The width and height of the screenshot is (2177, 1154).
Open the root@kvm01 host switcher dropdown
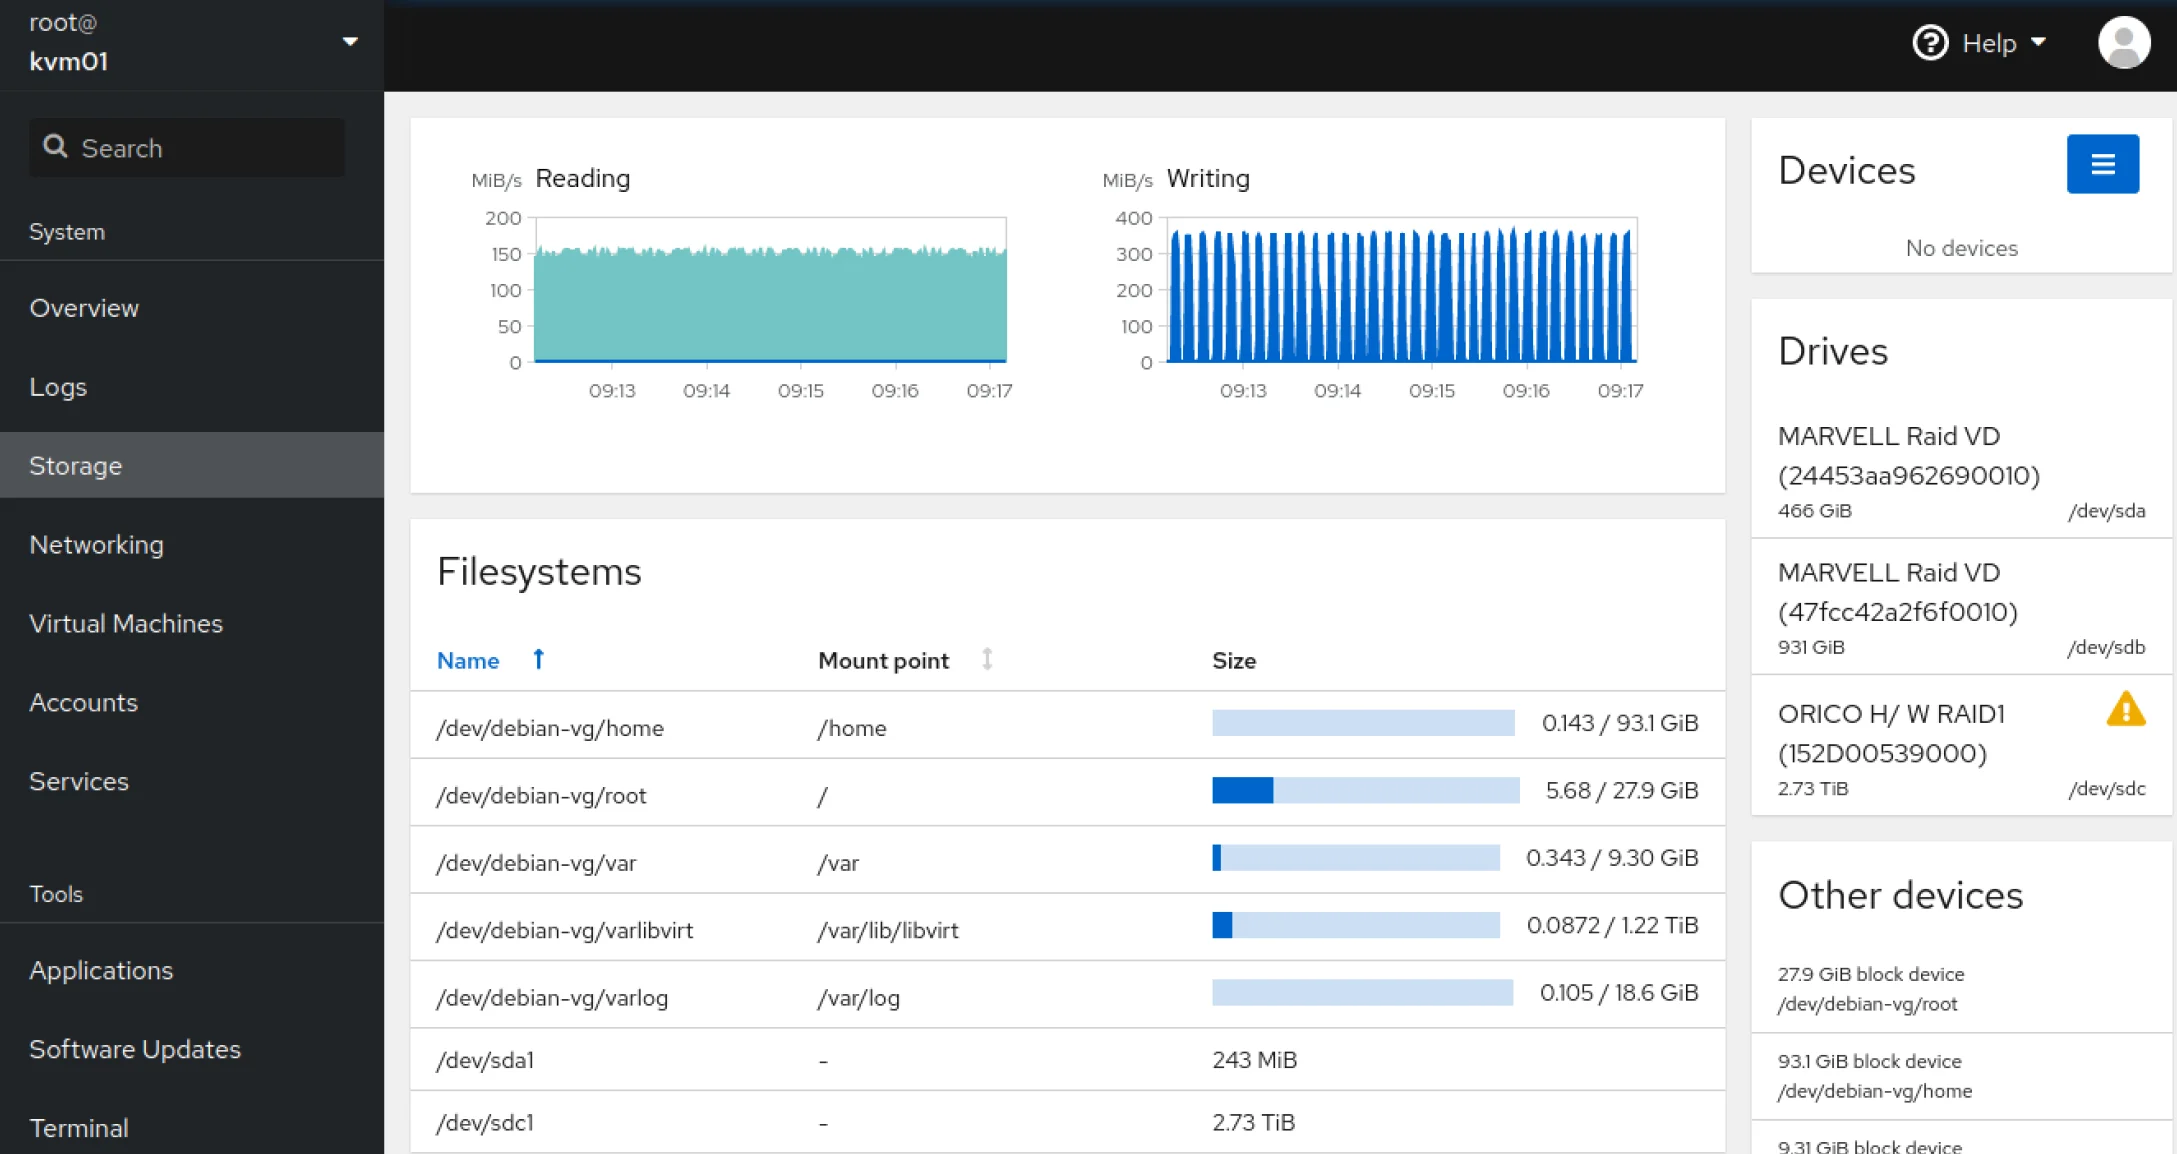(349, 42)
